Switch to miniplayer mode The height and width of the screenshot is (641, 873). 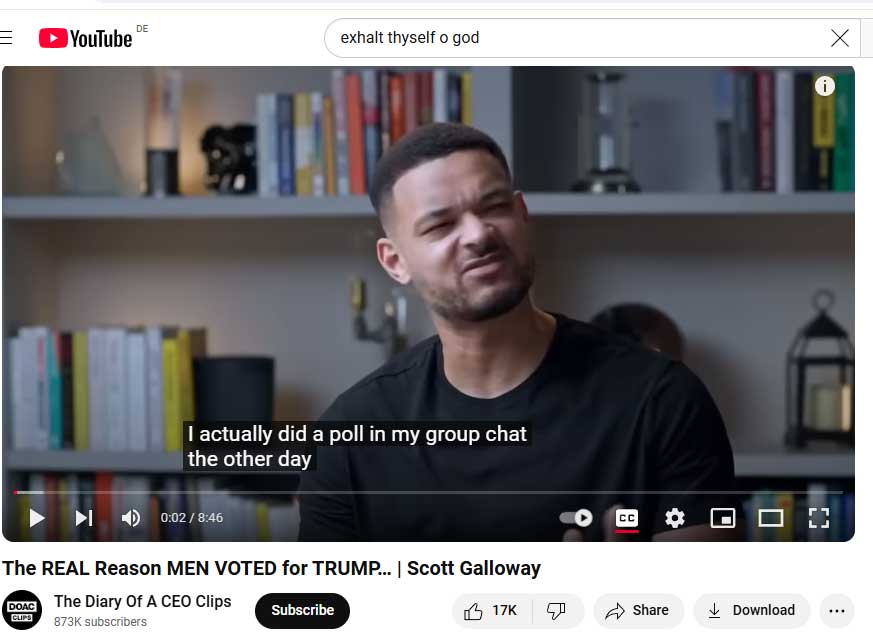[x=723, y=518]
